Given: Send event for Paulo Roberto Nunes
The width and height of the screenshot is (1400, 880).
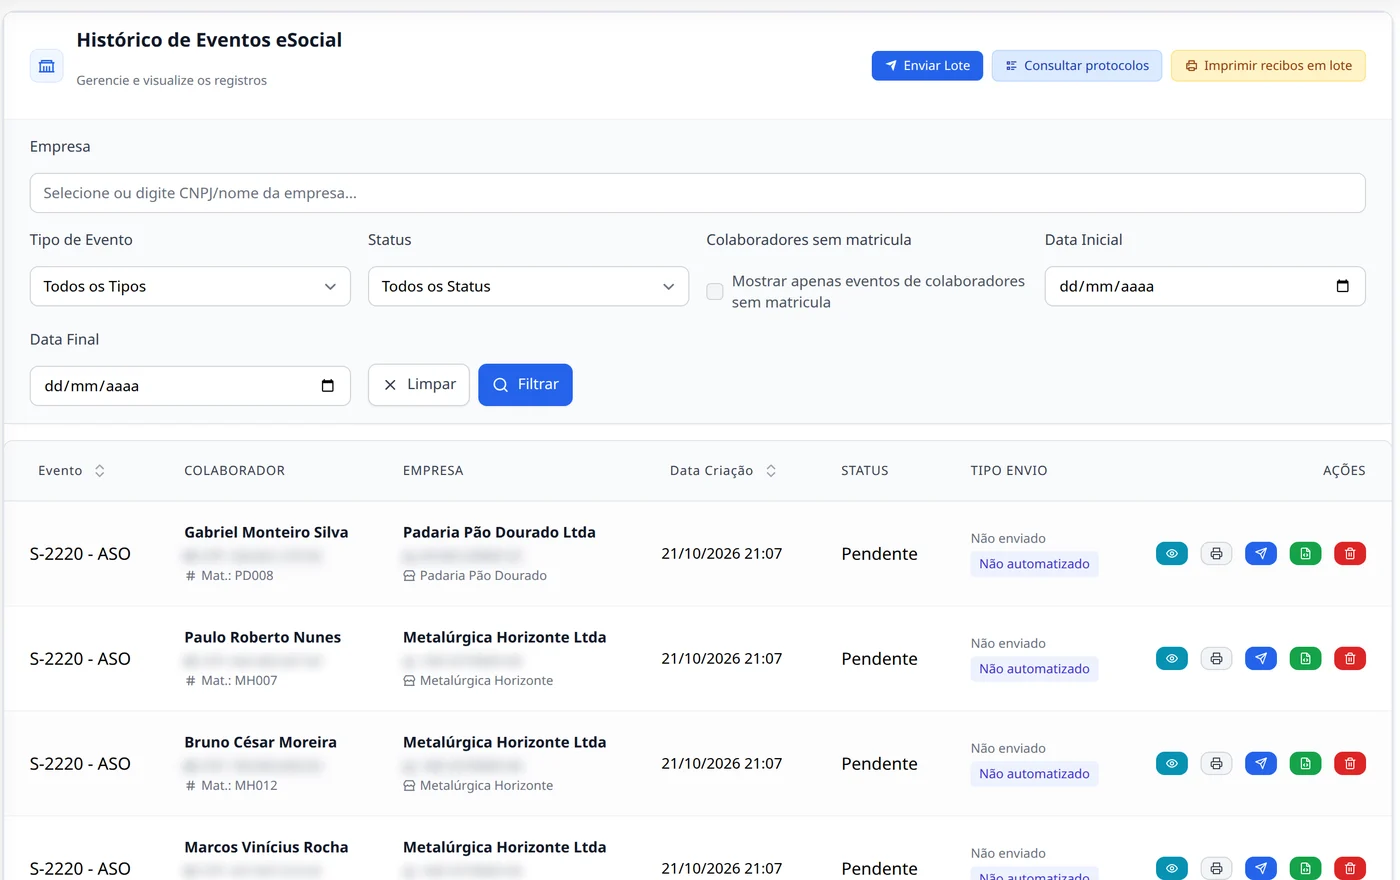Looking at the screenshot, I should click(1261, 658).
